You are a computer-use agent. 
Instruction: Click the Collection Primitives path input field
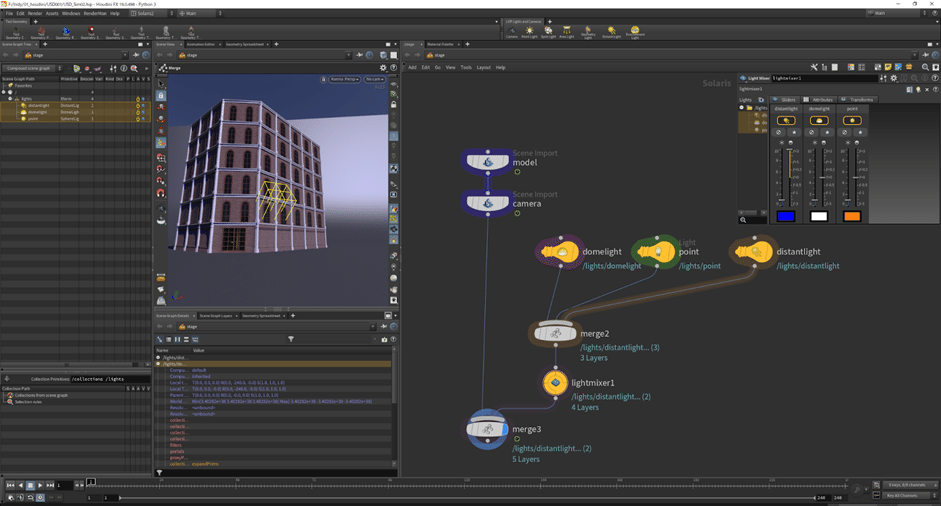(x=110, y=379)
